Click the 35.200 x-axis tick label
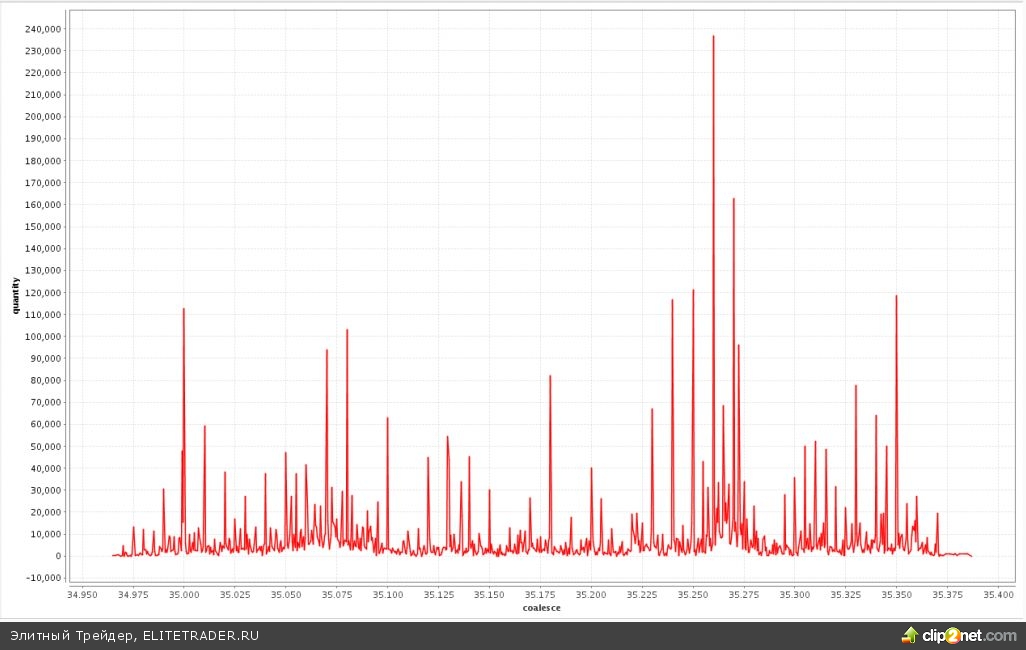1026x650 pixels. click(591, 595)
